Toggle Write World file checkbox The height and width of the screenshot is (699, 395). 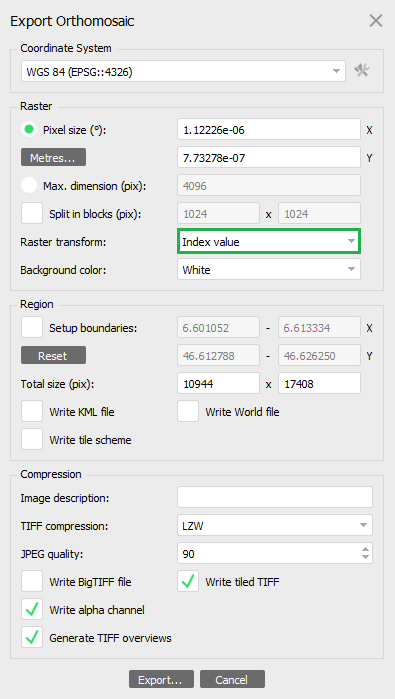[x=188, y=411]
